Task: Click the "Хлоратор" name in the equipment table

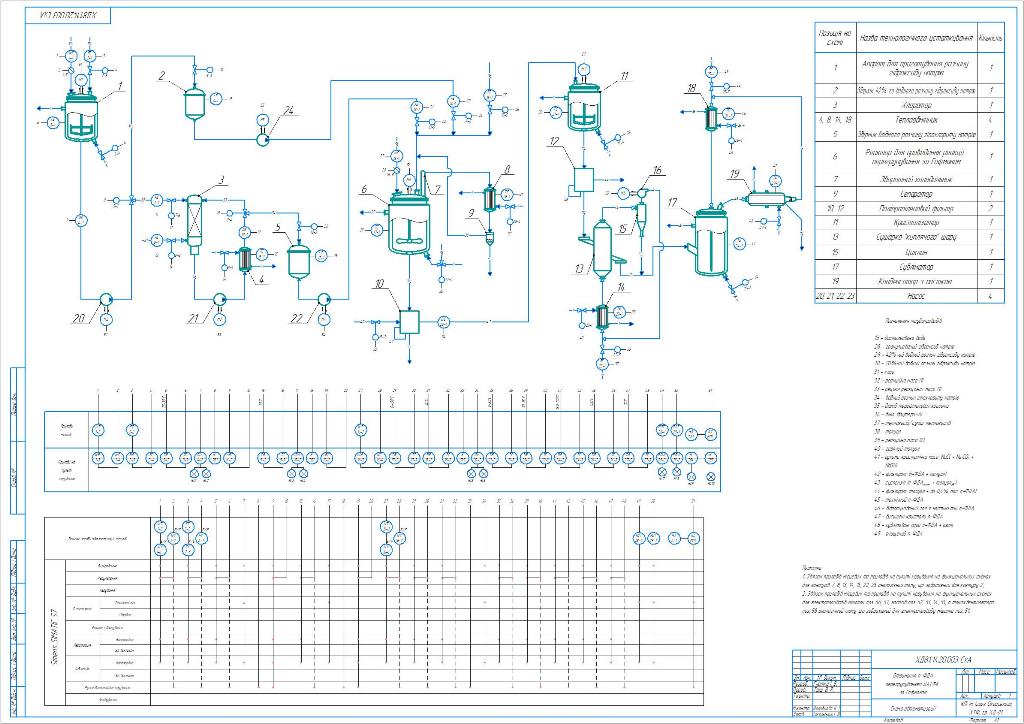Action: point(916,105)
